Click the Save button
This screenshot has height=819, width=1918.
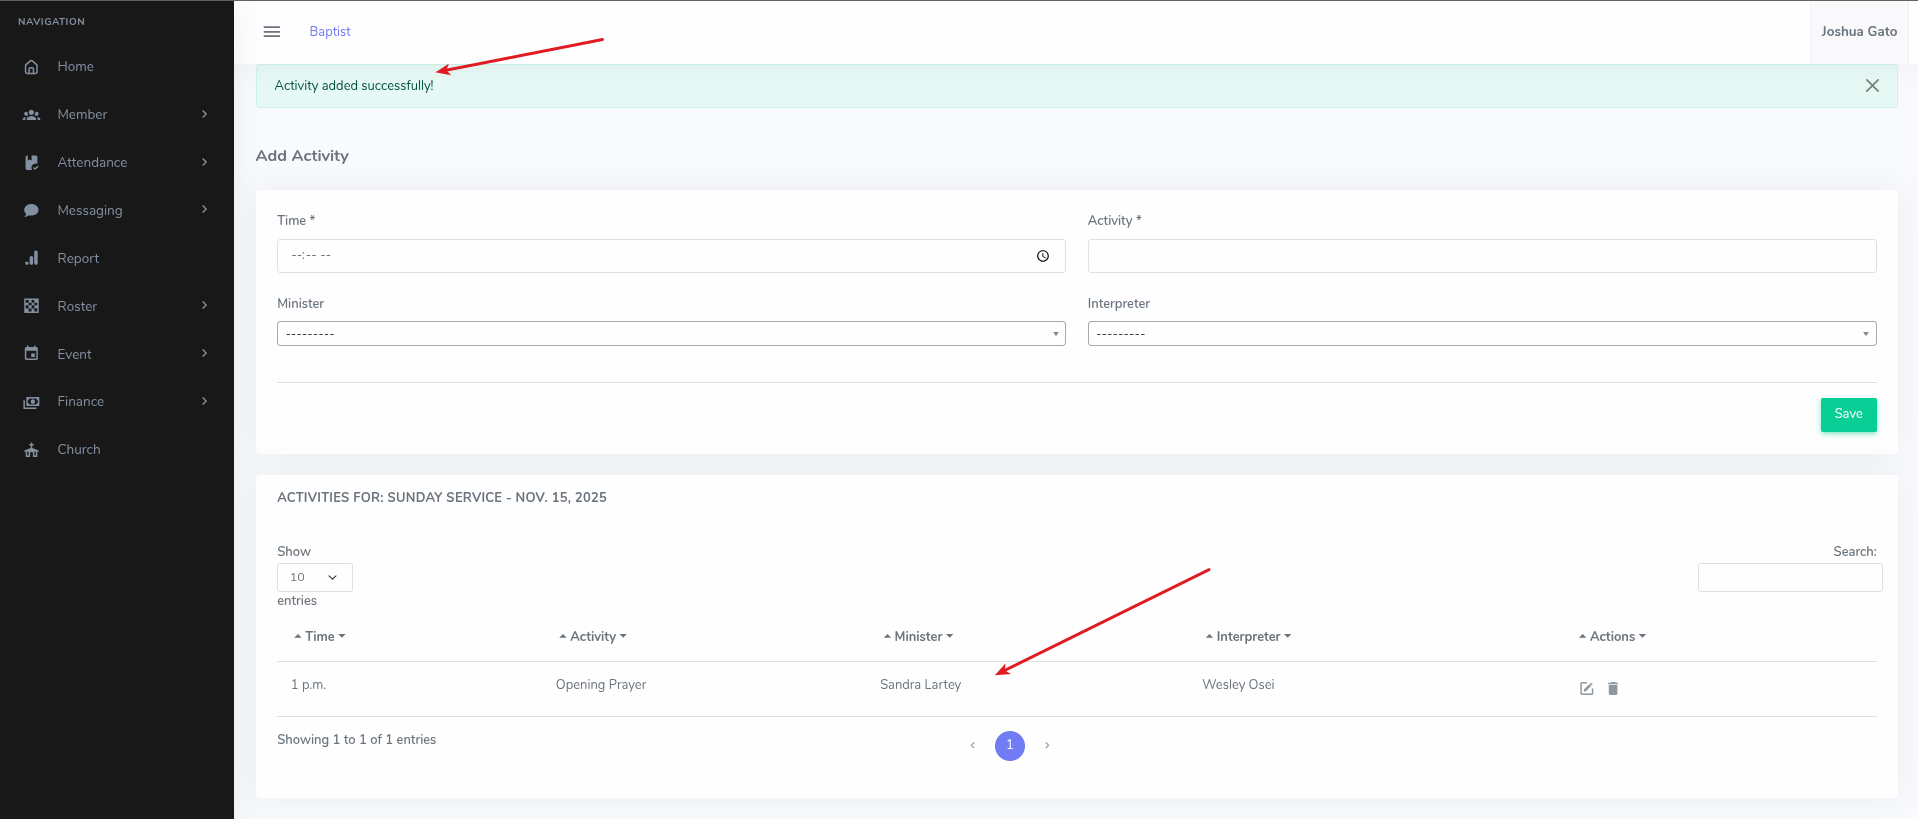point(1847,414)
